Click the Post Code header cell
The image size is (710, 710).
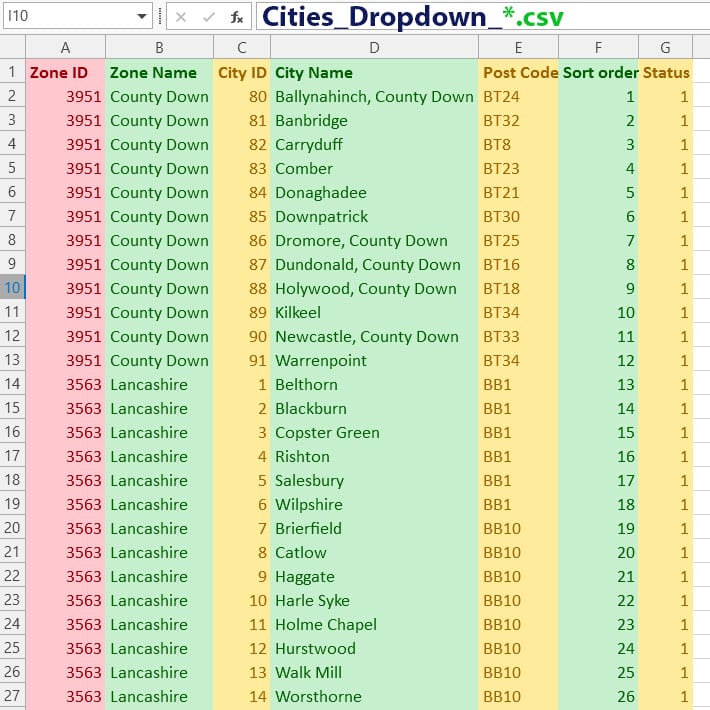[518, 72]
